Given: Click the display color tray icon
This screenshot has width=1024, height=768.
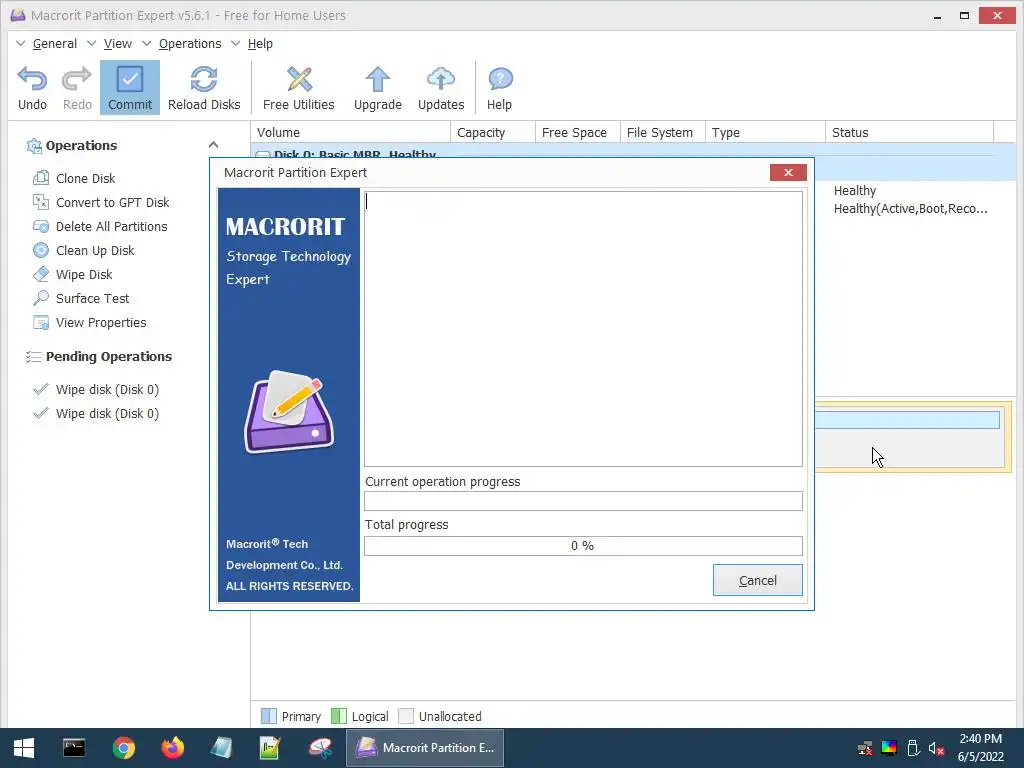Looking at the screenshot, I should tap(889, 748).
